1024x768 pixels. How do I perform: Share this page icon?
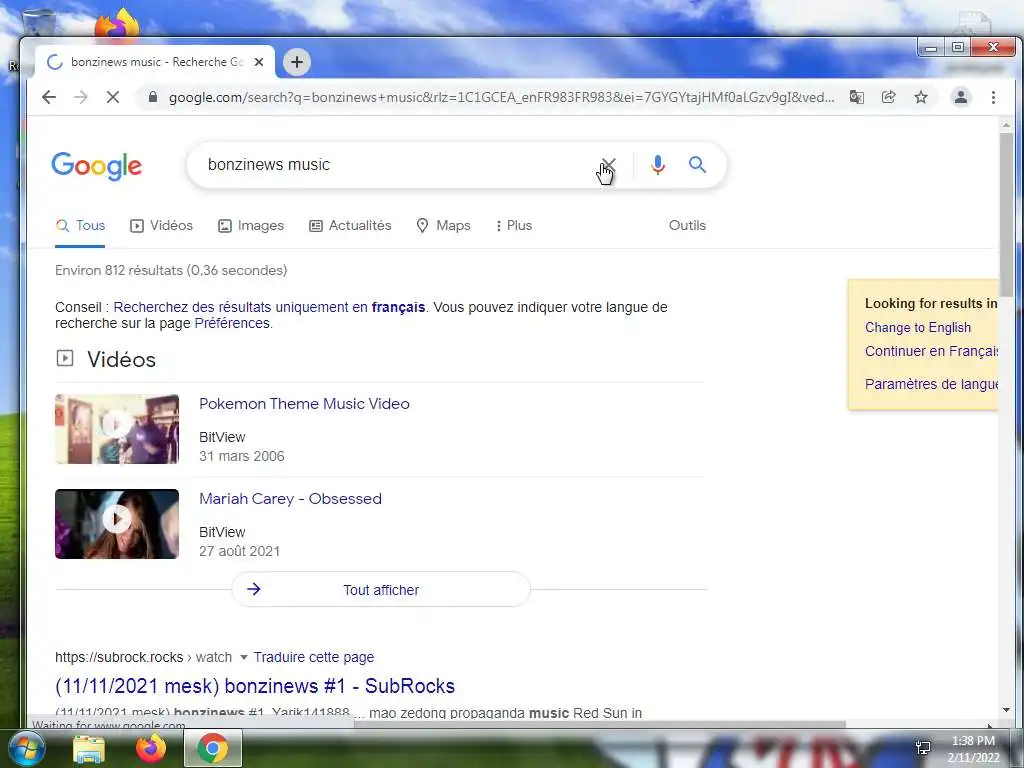pyautogui.click(x=888, y=97)
